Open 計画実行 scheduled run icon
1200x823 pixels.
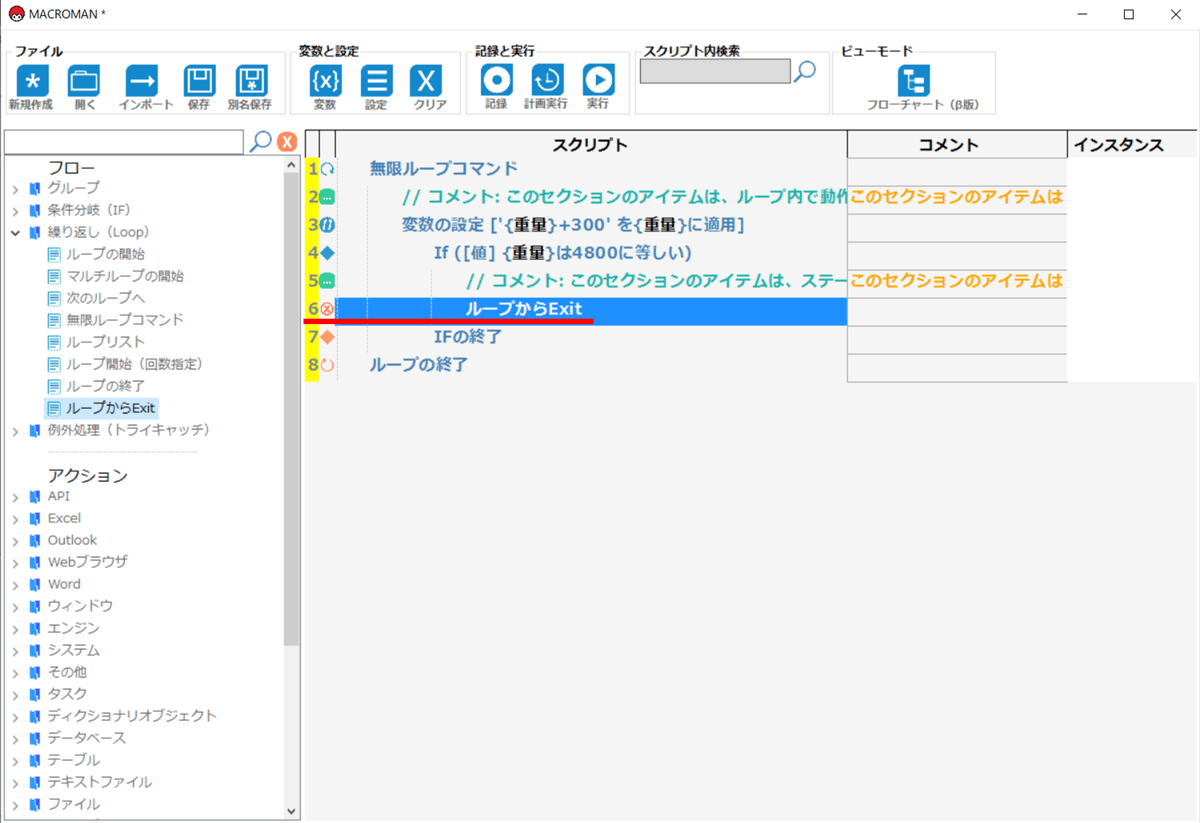point(546,82)
